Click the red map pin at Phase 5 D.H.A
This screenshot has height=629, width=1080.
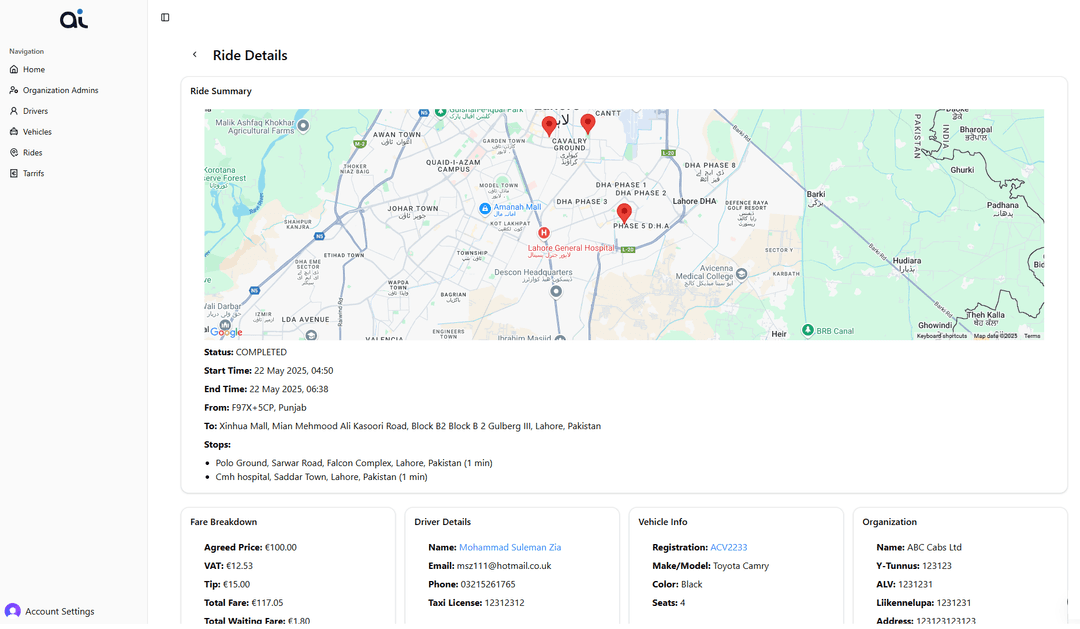point(624,213)
